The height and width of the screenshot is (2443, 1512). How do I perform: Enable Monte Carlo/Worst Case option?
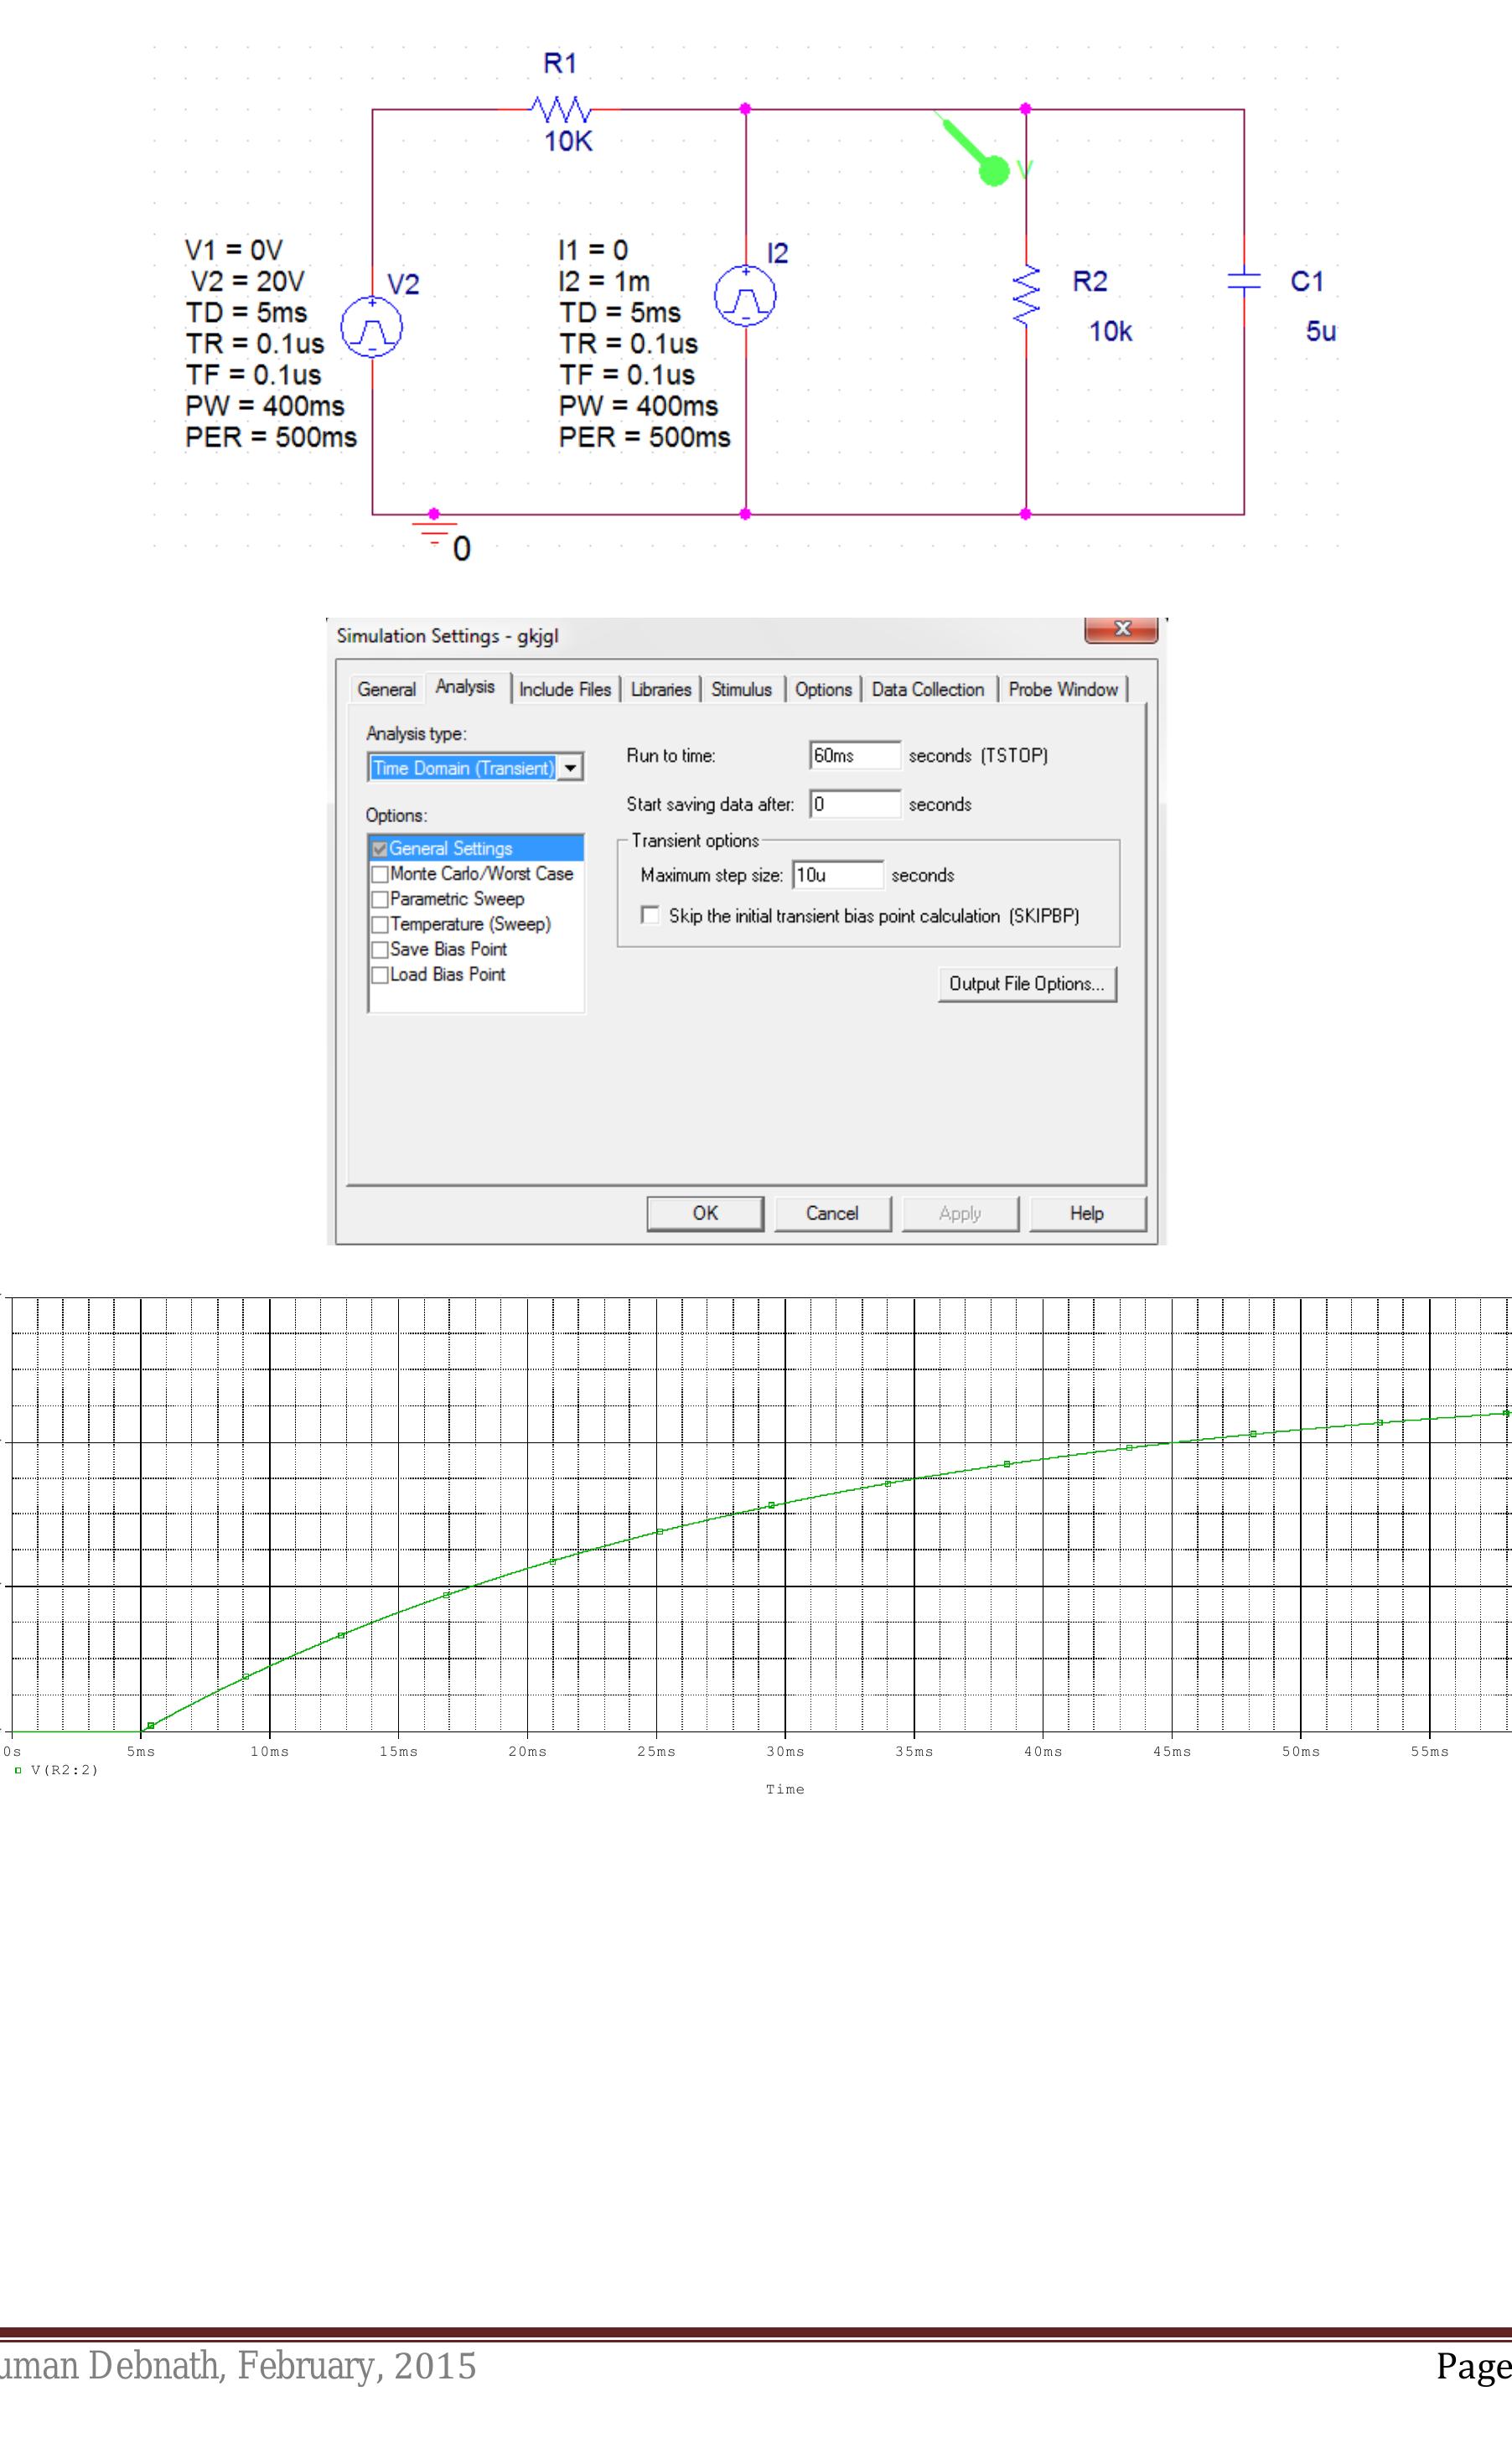tap(380, 873)
